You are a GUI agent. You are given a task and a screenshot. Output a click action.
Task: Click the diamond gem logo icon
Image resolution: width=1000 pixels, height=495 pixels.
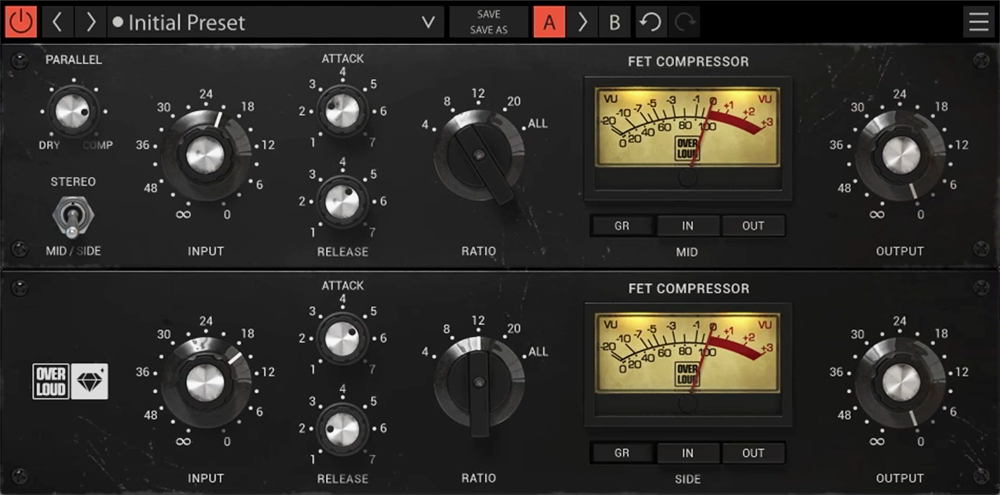[89, 381]
